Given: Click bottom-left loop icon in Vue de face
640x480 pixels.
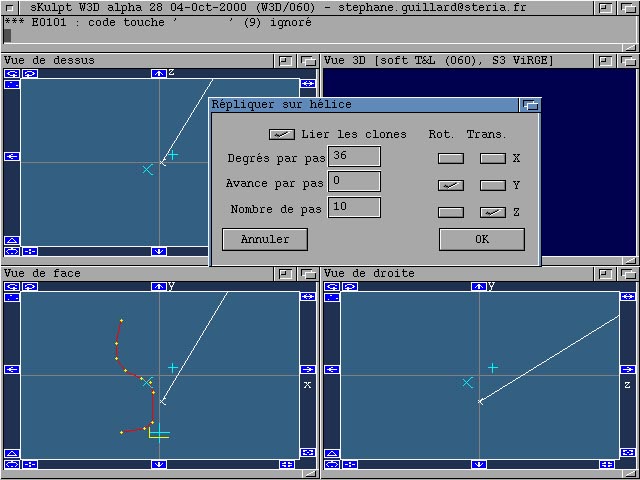Looking at the screenshot, I should pos(12,464).
